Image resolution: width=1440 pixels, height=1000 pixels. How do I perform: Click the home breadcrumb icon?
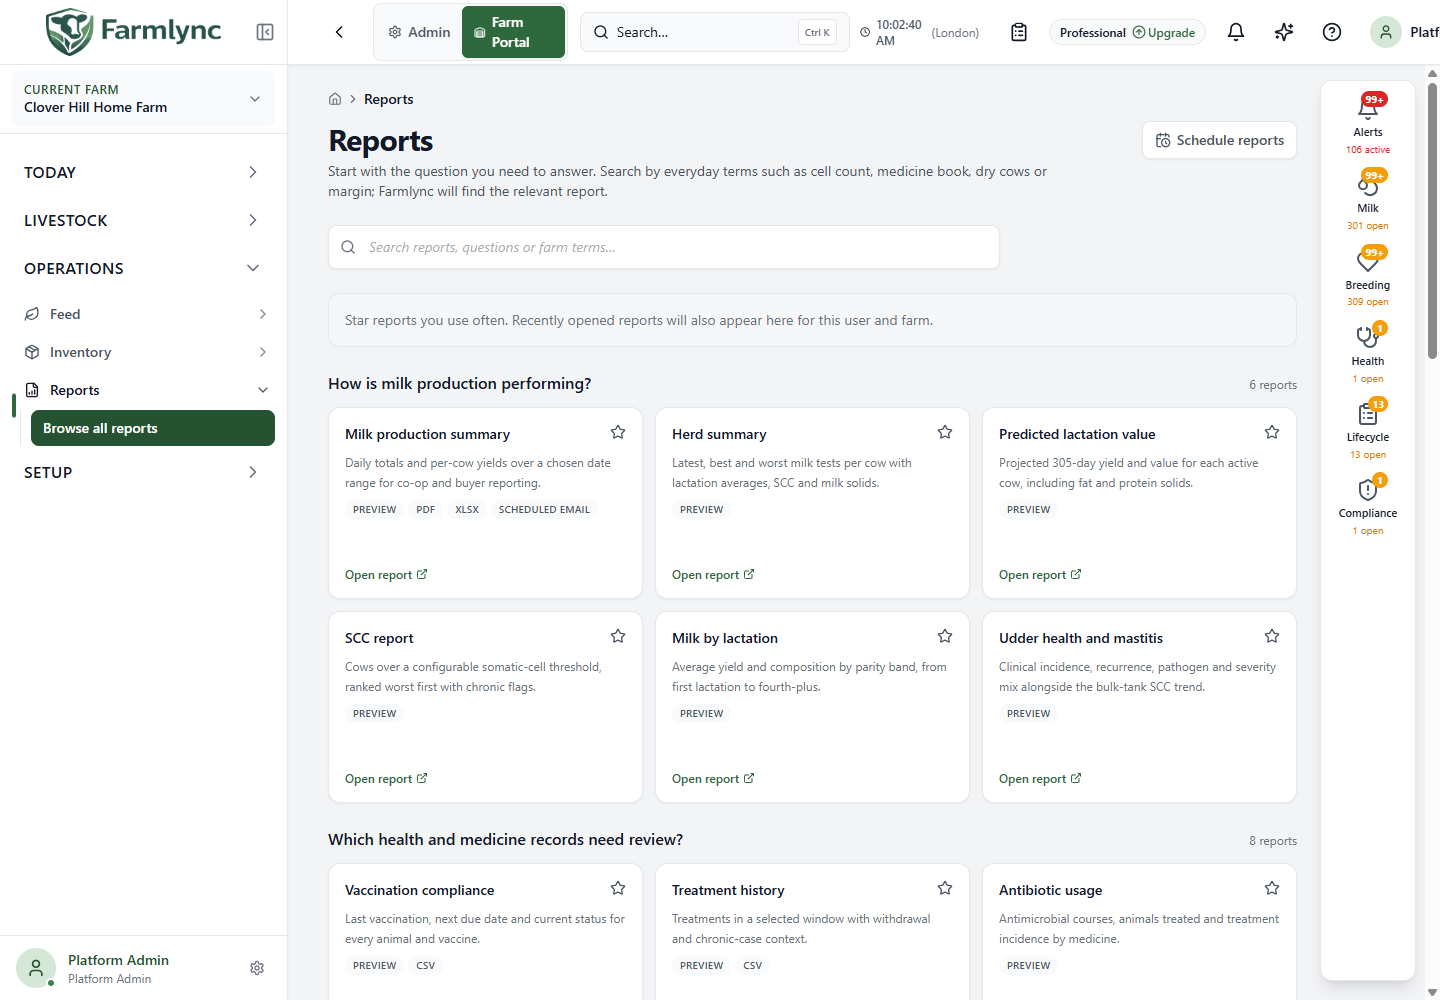pos(335,99)
